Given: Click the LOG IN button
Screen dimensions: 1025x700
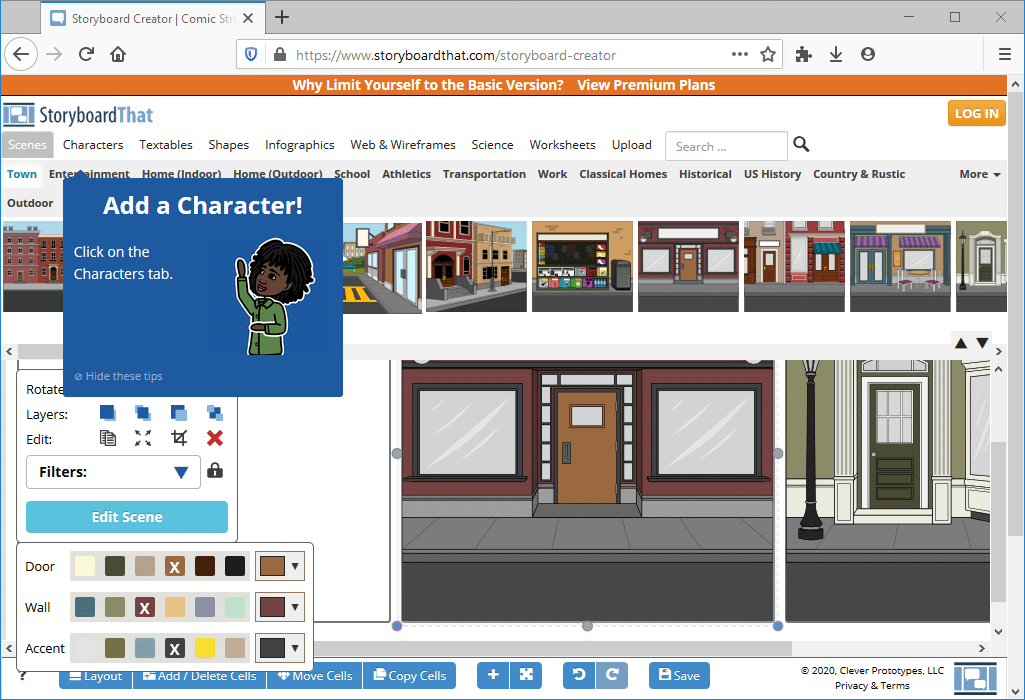Looking at the screenshot, I should [975, 113].
